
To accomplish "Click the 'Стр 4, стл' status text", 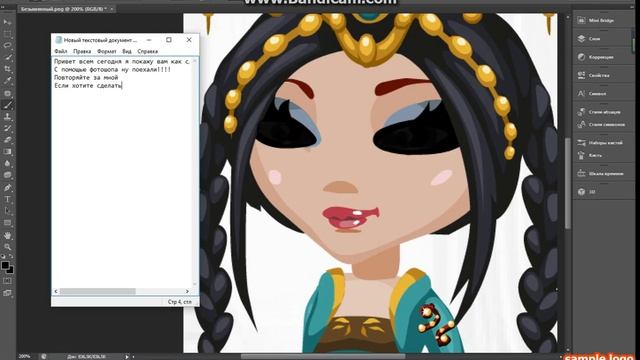I will point(180,302).
